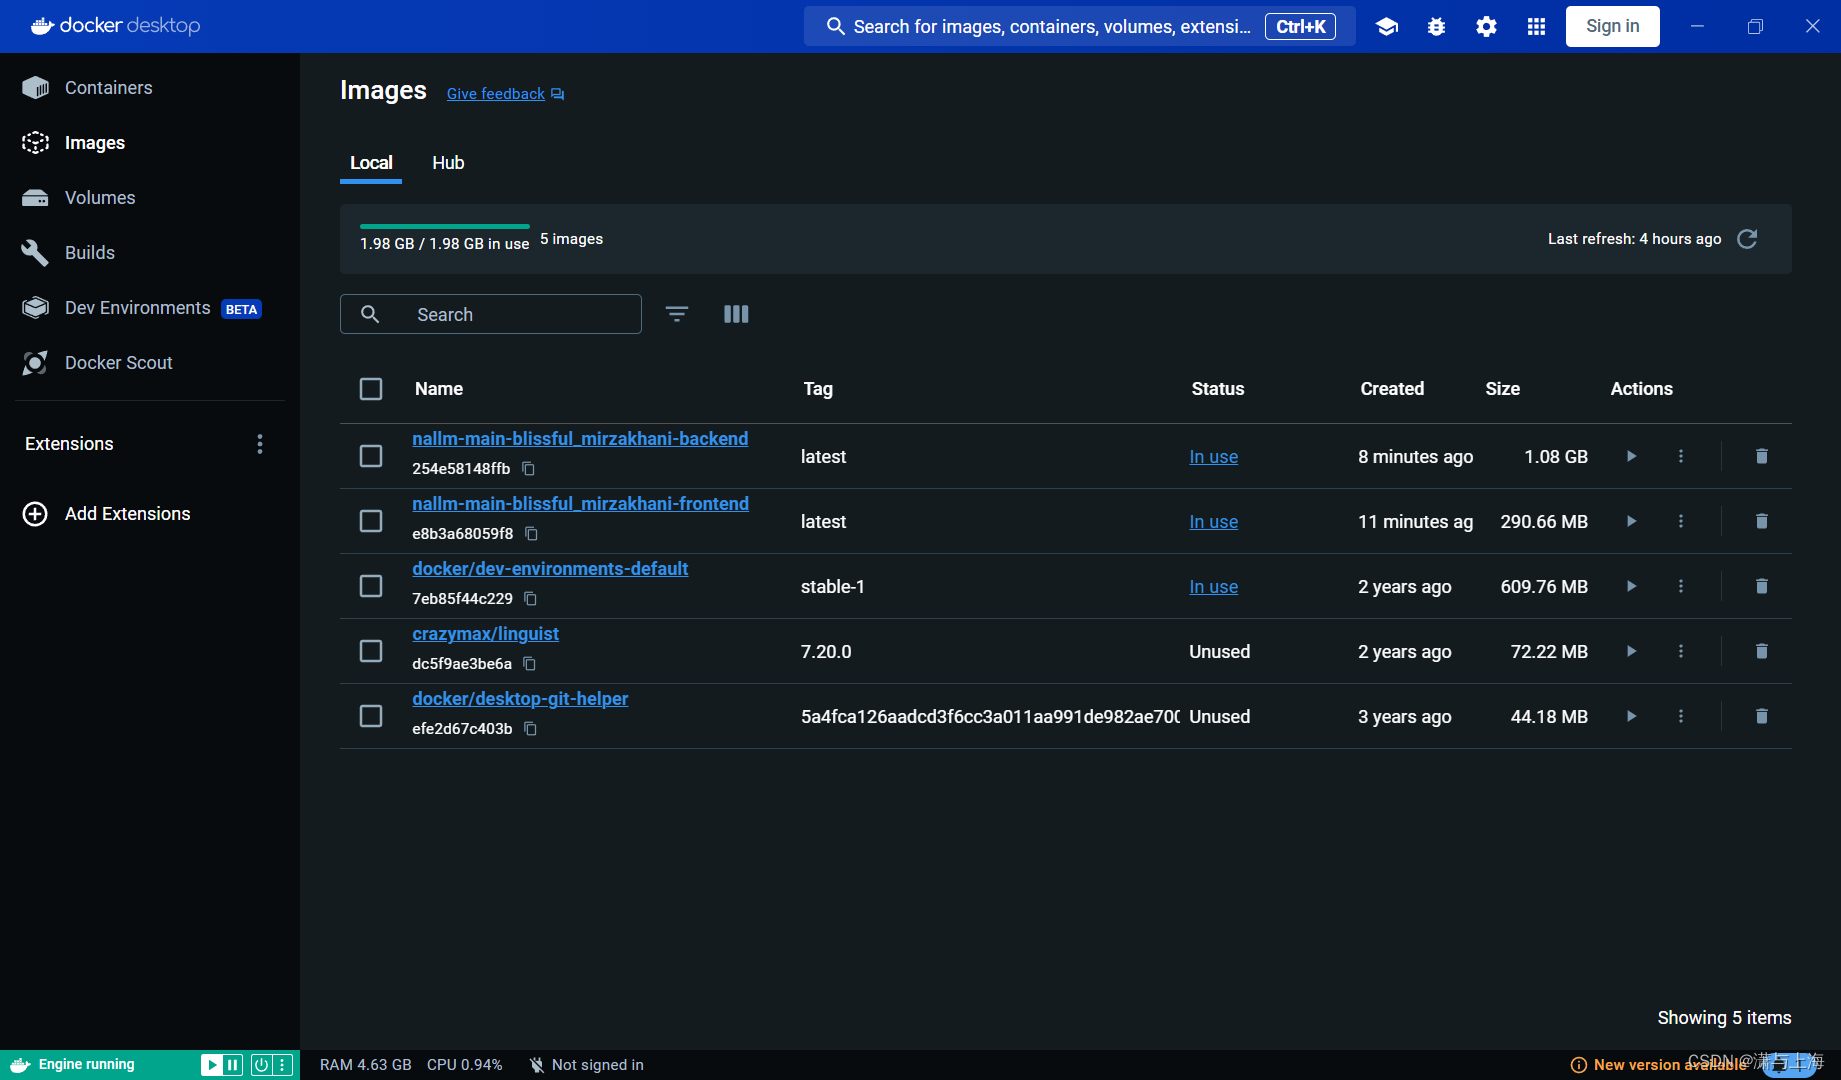Open the Extensions options menu
Viewport: 1841px width, 1080px height.
click(x=260, y=444)
